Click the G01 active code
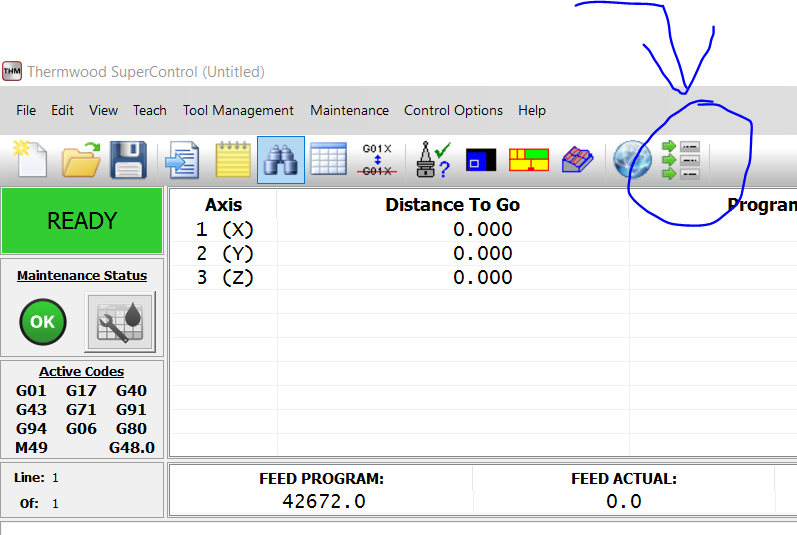Image resolution: width=797 pixels, height=535 pixels. (31, 391)
